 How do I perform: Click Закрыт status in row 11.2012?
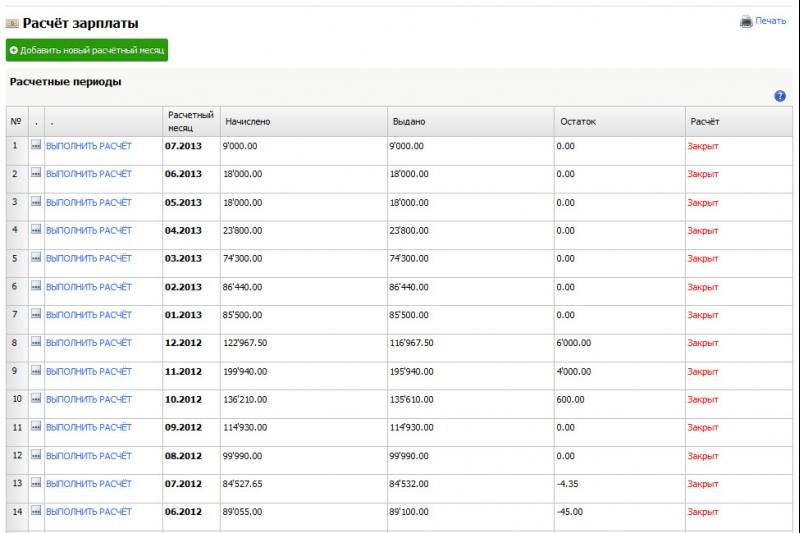pos(703,372)
